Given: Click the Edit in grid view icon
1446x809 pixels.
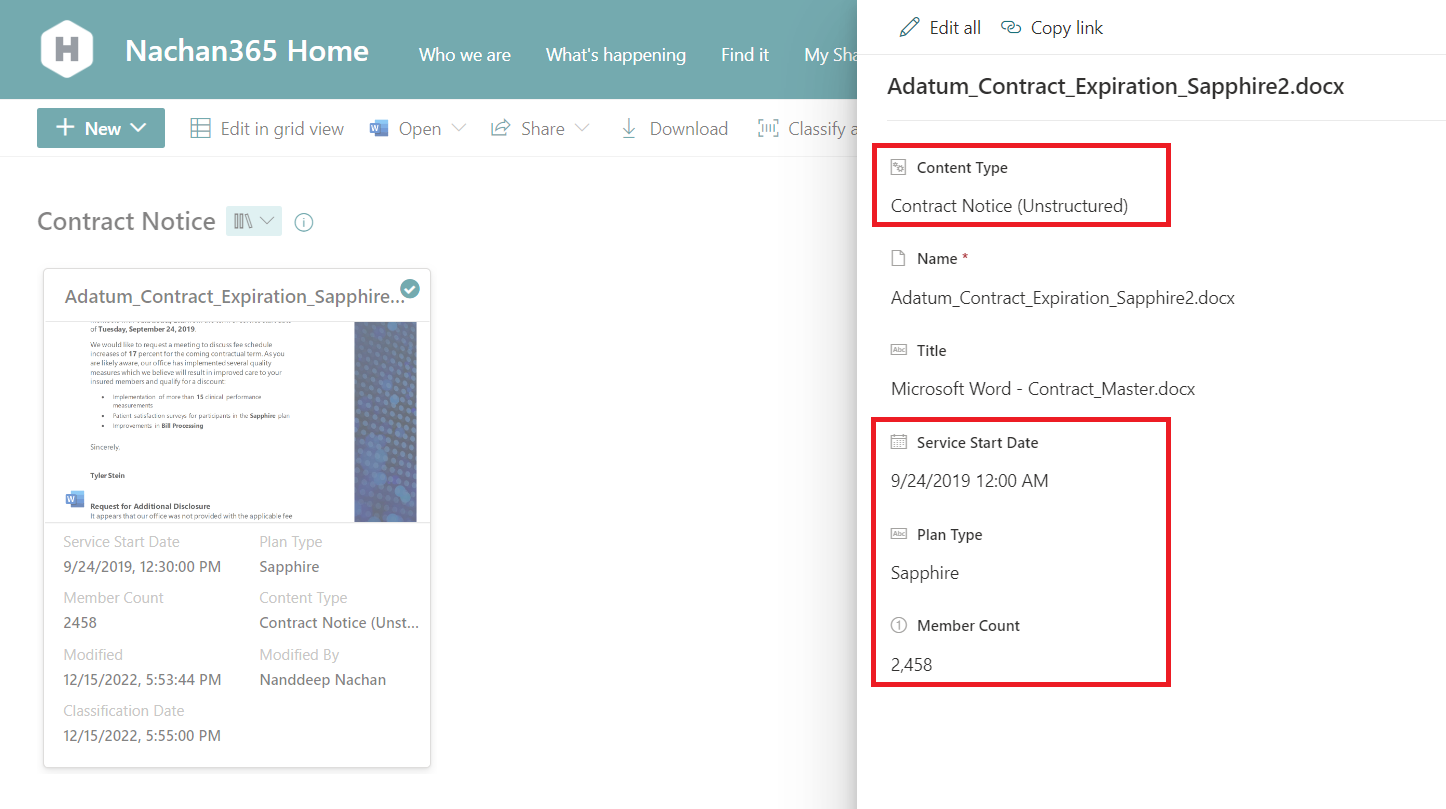Looking at the screenshot, I should pos(201,128).
